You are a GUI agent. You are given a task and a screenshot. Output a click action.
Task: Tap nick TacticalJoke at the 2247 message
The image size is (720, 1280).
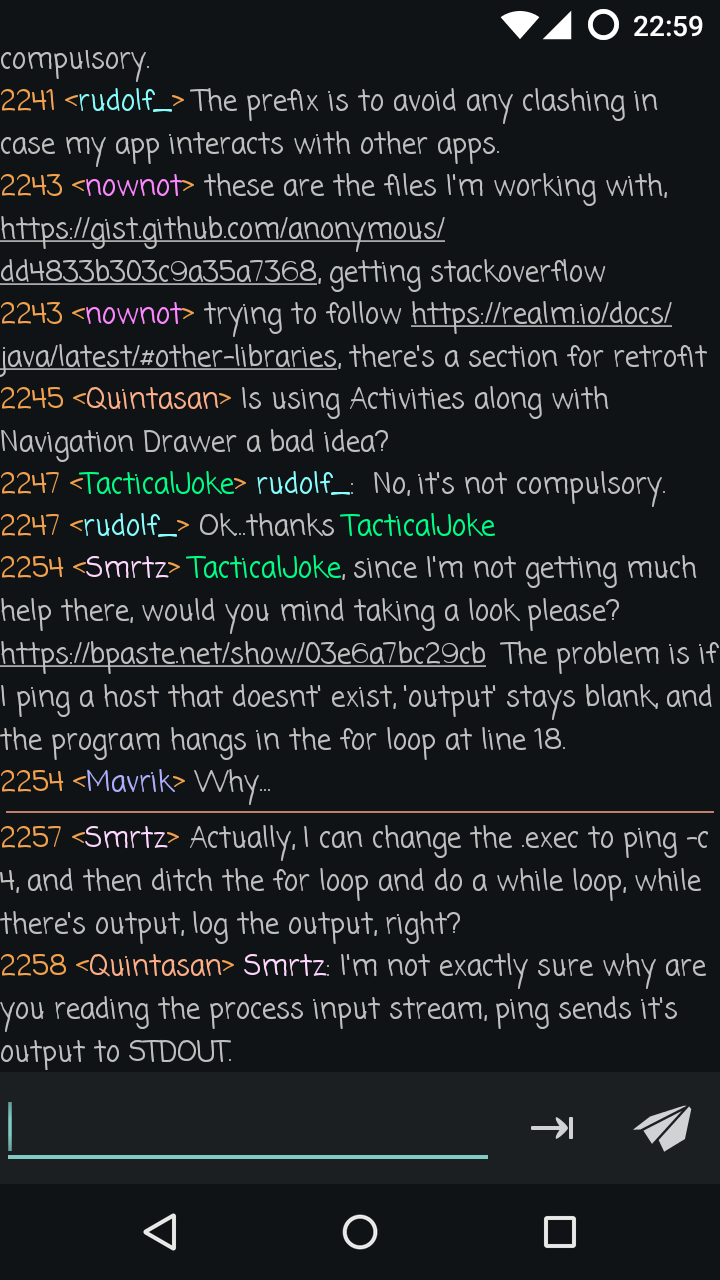click(158, 484)
